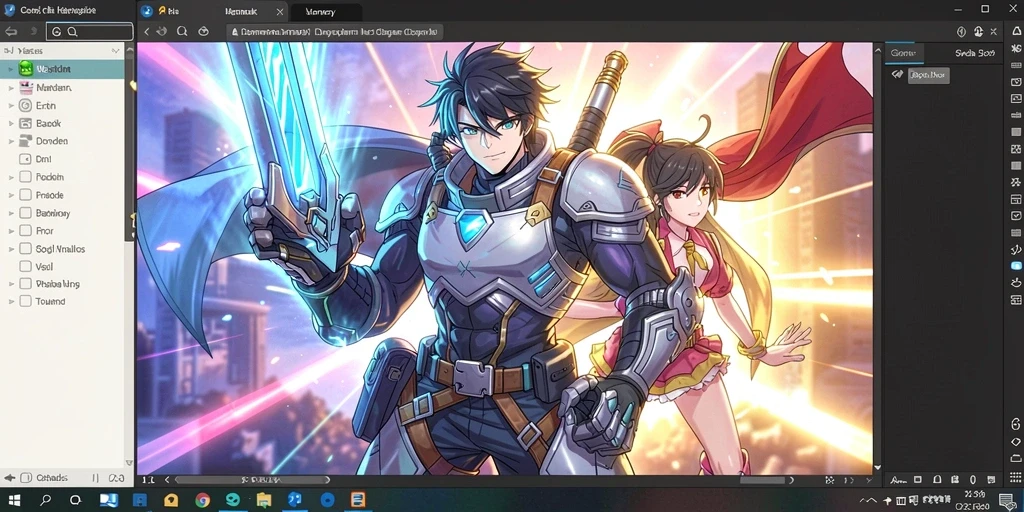Click the magnifier icon in the image toolbar
This screenshot has width=1024, height=512.
[182, 31]
